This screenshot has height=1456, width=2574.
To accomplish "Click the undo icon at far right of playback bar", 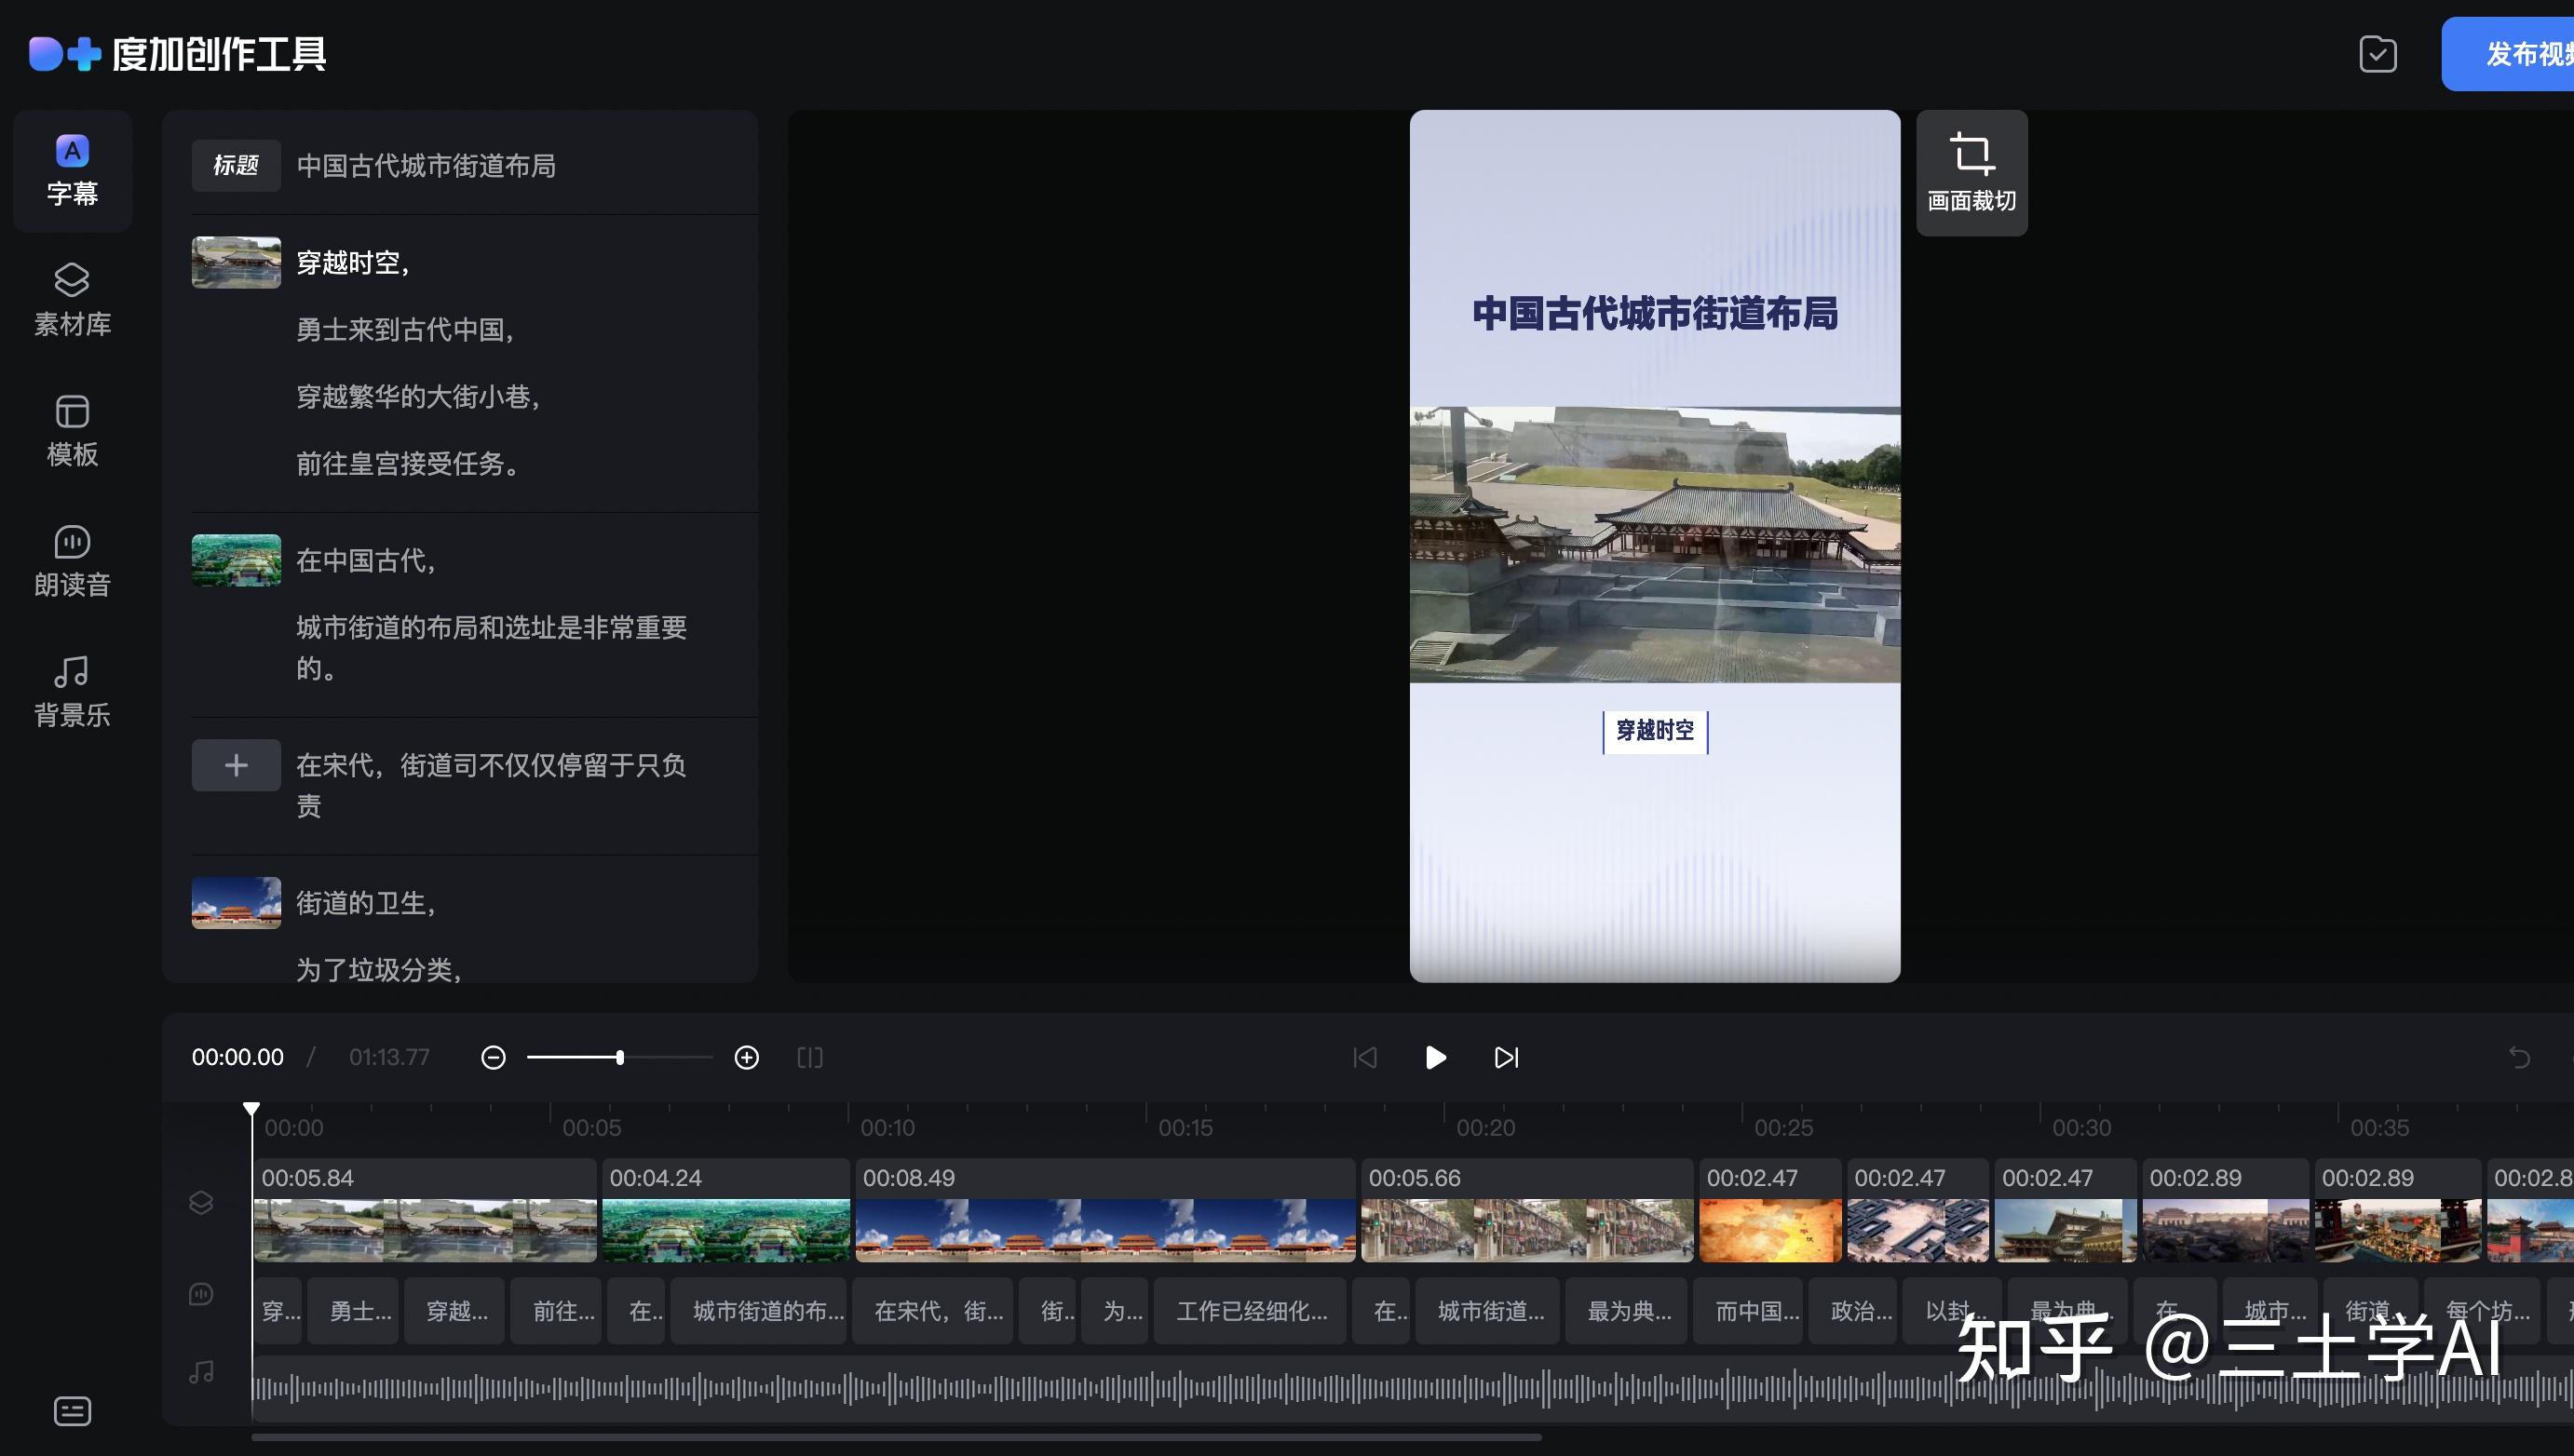I will coord(2519,1057).
